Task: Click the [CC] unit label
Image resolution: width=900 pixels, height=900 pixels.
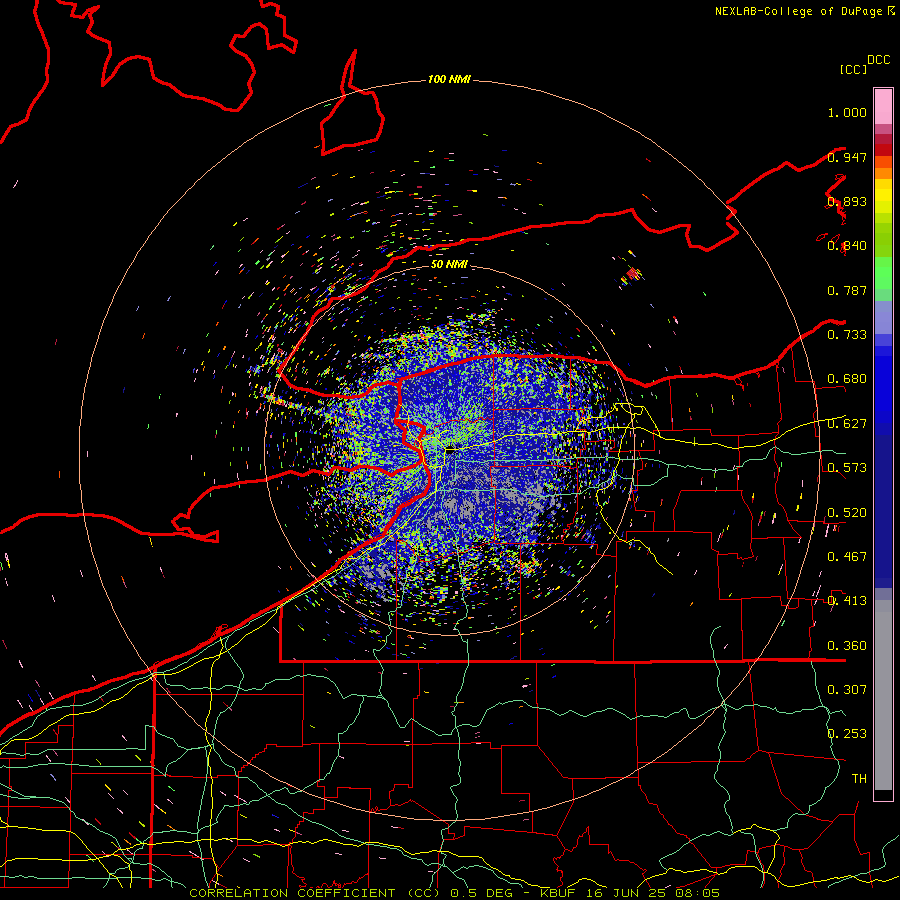Action: point(853,69)
